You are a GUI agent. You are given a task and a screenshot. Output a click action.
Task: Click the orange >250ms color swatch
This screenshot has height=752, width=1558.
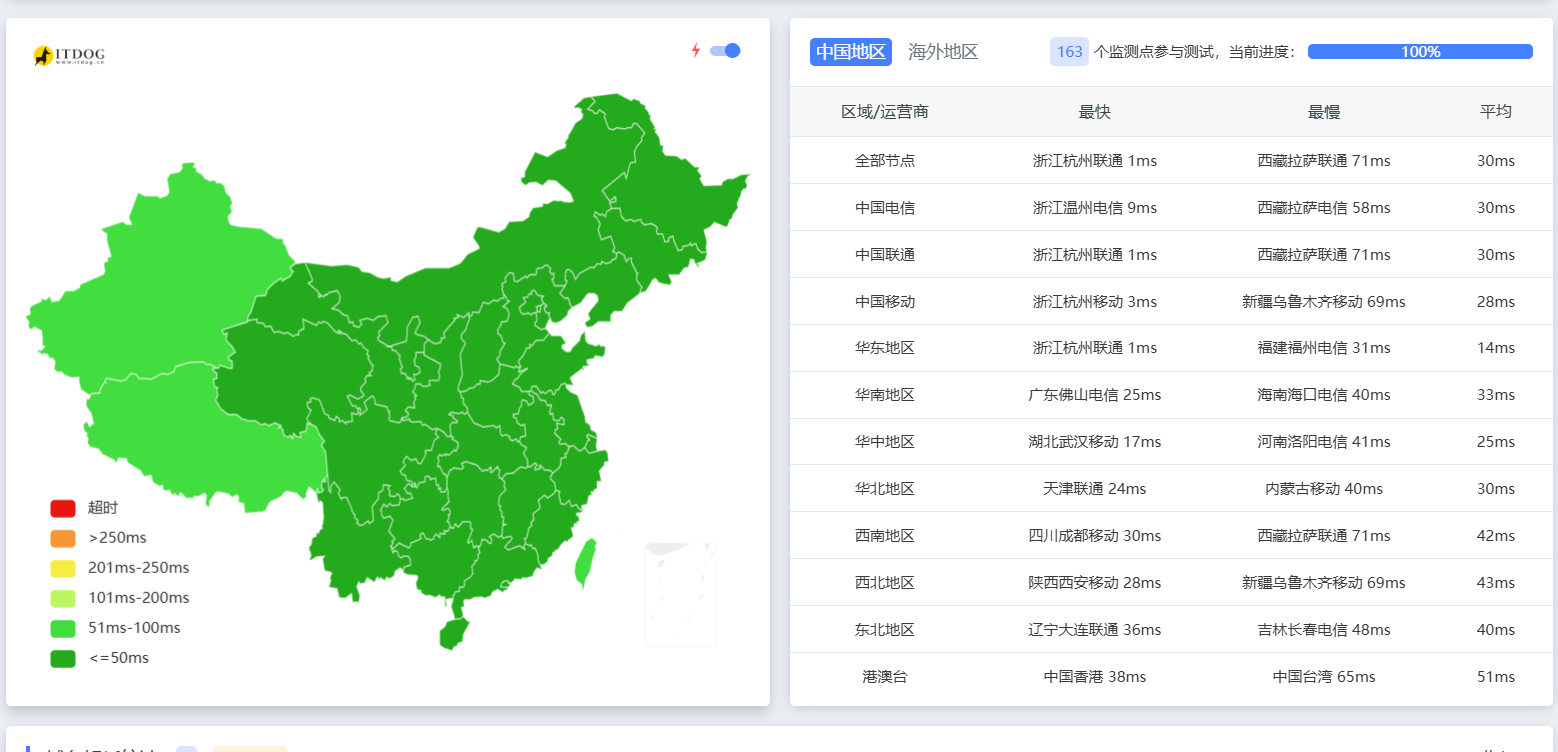click(63, 538)
